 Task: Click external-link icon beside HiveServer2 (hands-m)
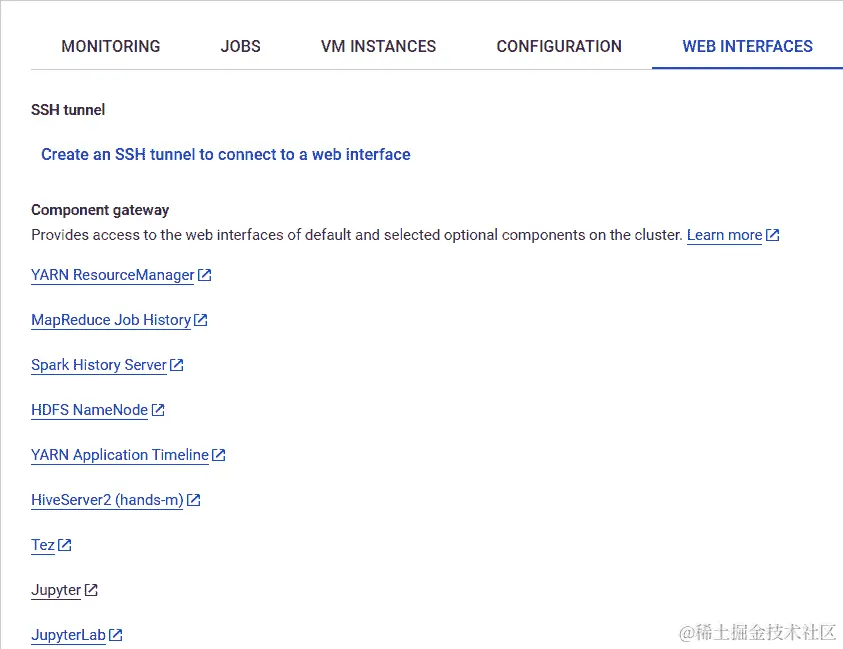tap(194, 500)
